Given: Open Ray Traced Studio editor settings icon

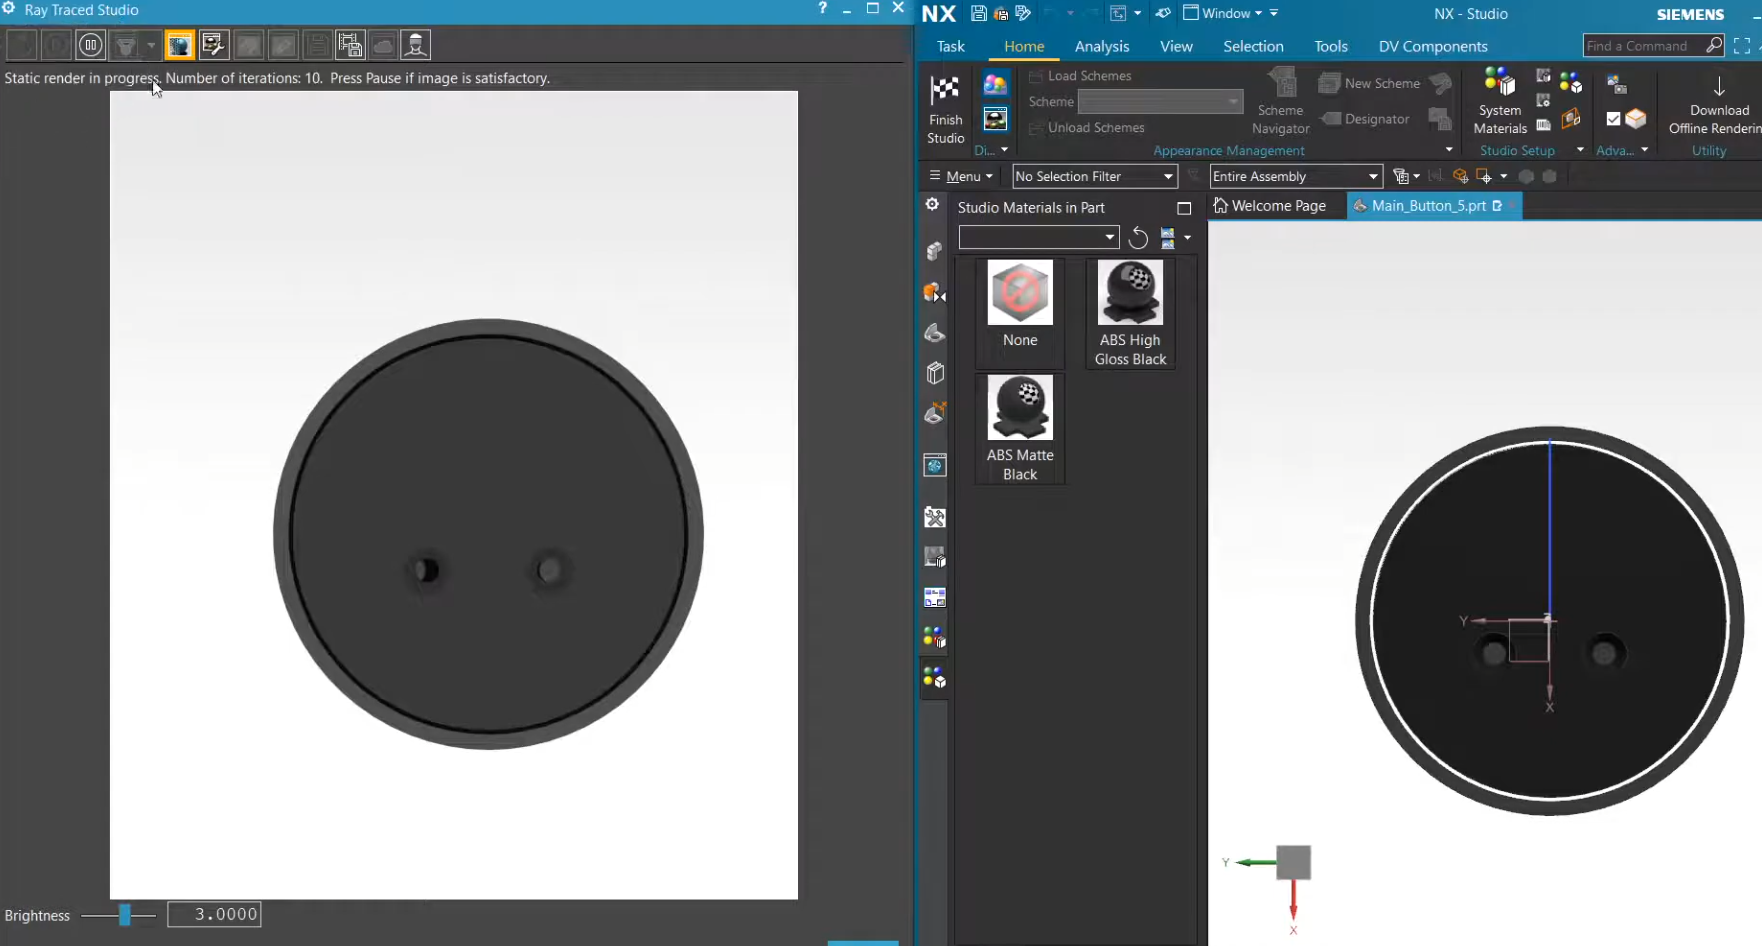Looking at the screenshot, I should point(213,45).
